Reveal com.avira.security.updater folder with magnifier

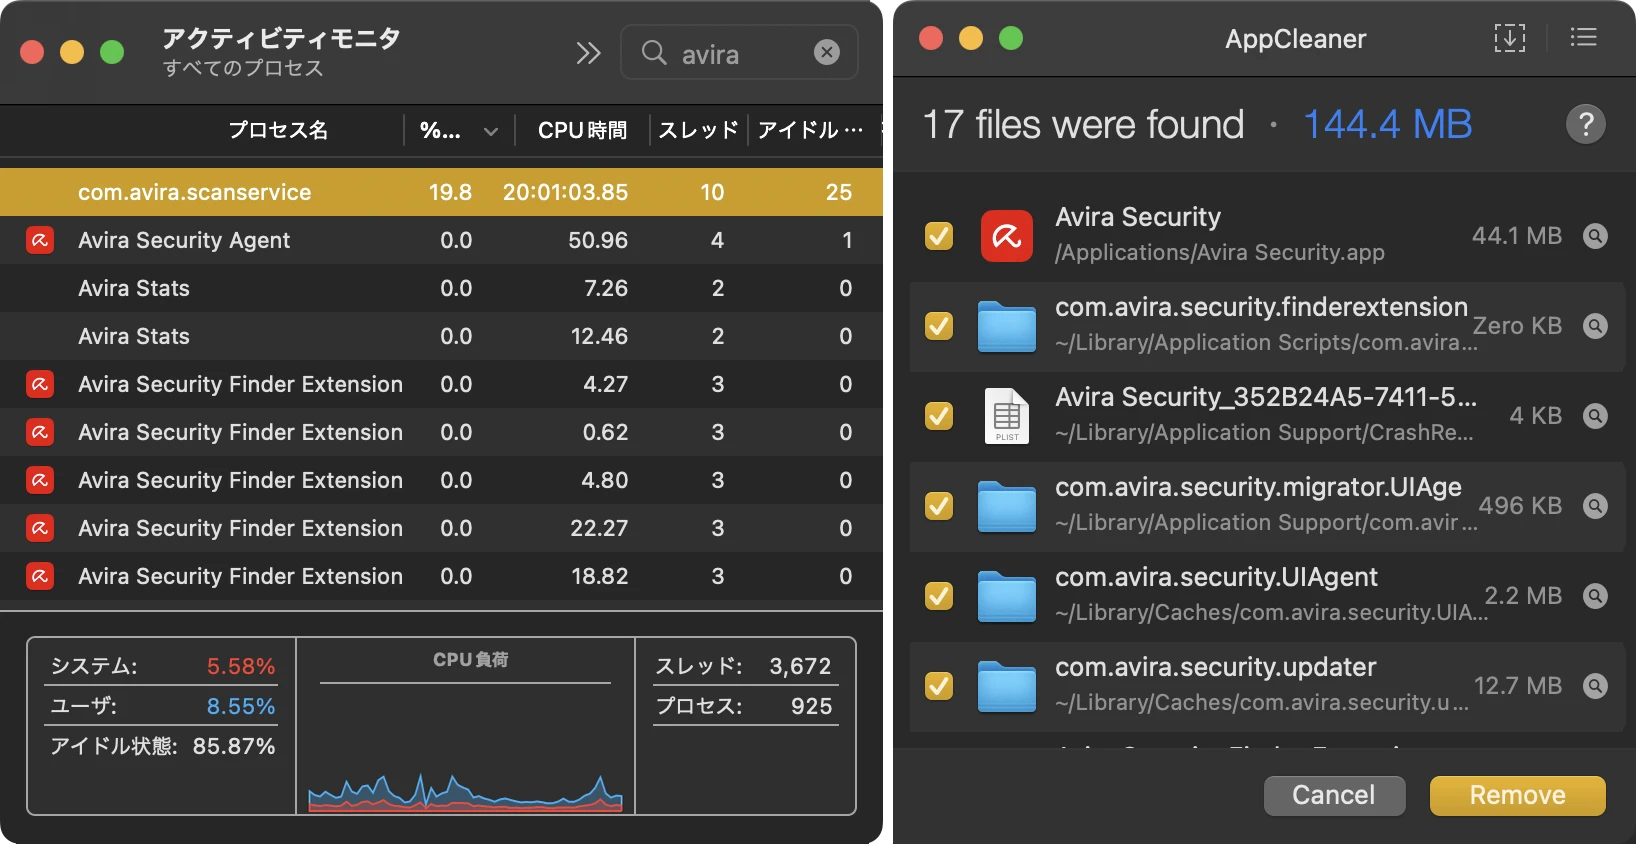1595,686
